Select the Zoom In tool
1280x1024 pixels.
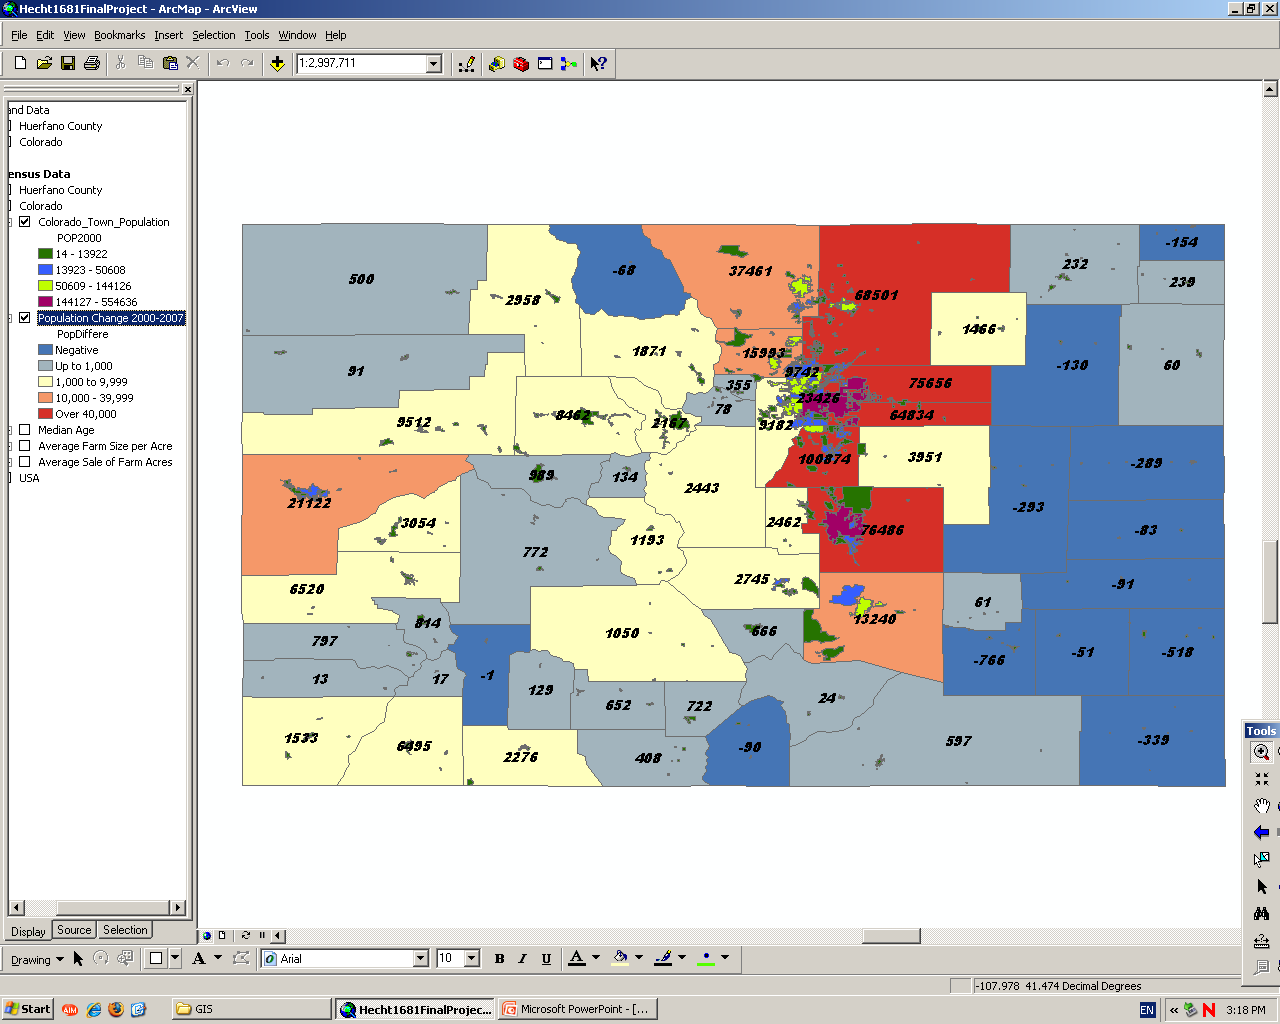(x=1262, y=752)
